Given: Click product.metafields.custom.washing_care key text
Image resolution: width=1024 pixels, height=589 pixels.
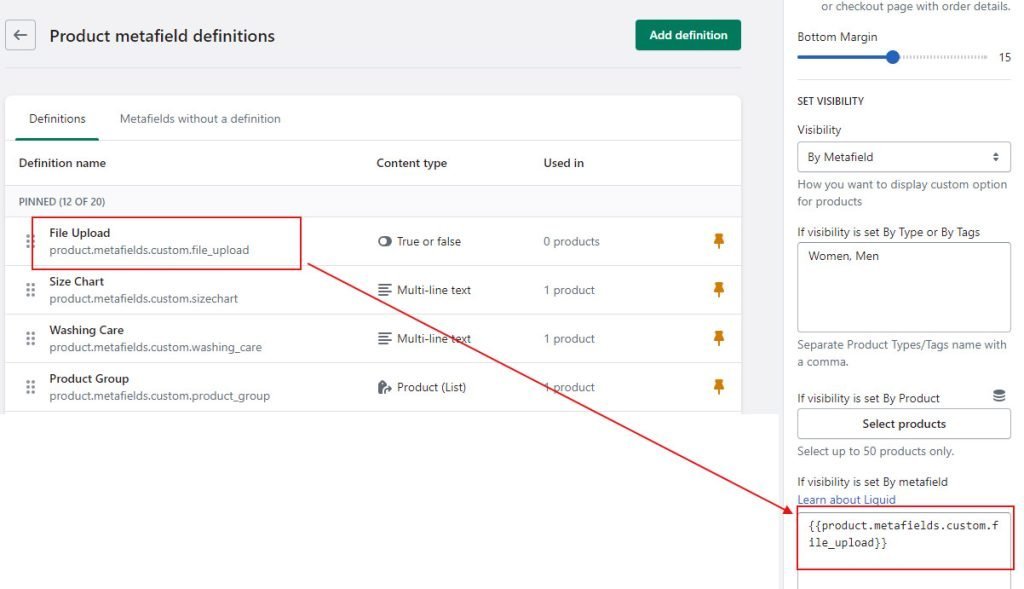Looking at the screenshot, I should coord(155,347).
